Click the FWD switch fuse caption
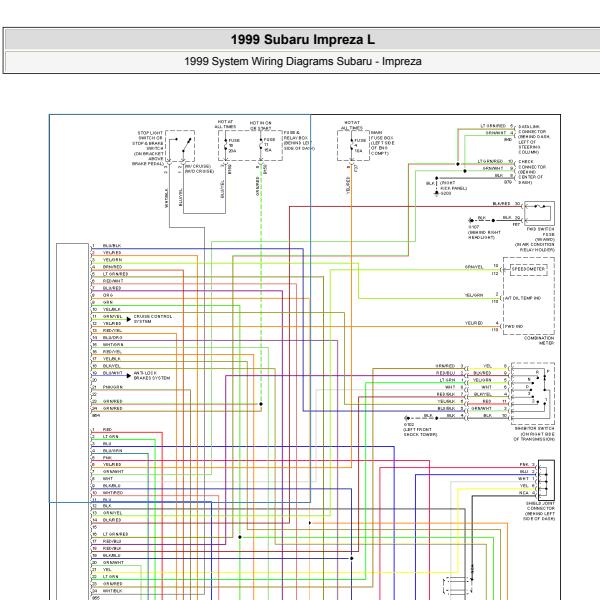600x600 pixels. click(535, 240)
